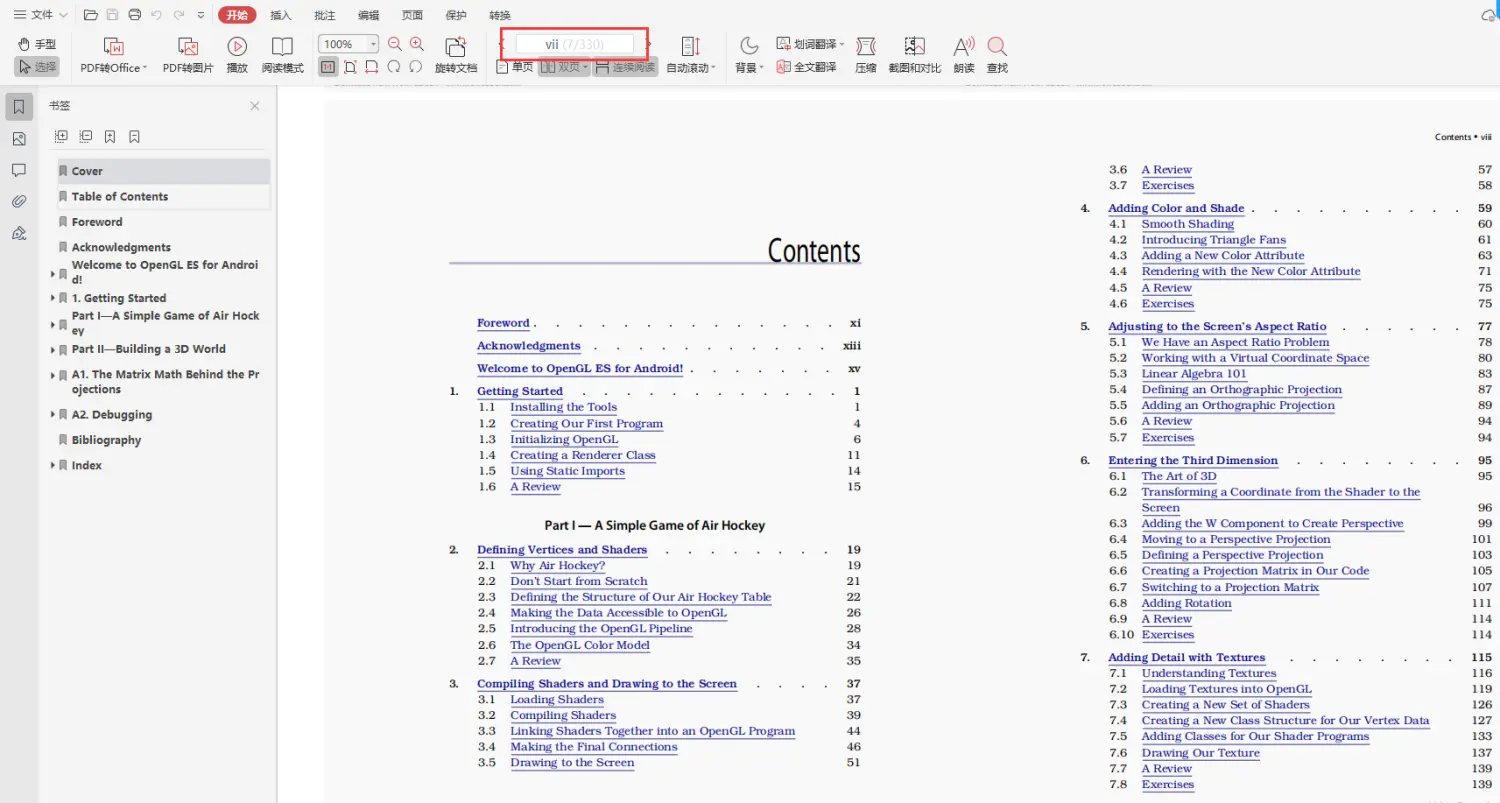Viewport: 1500px width, 803px height.
Task: Start slideshow with 播放 button
Action: pyautogui.click(x=237, y=55)
